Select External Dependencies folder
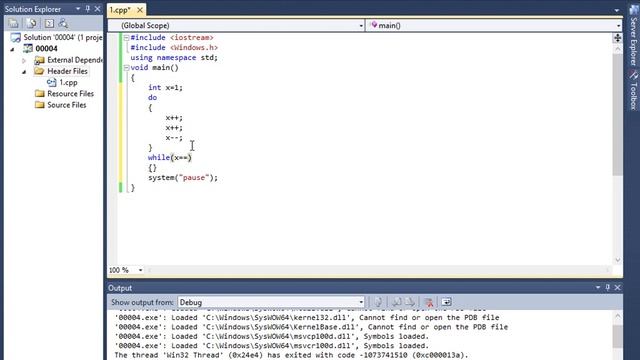 (x=69, y=60)
